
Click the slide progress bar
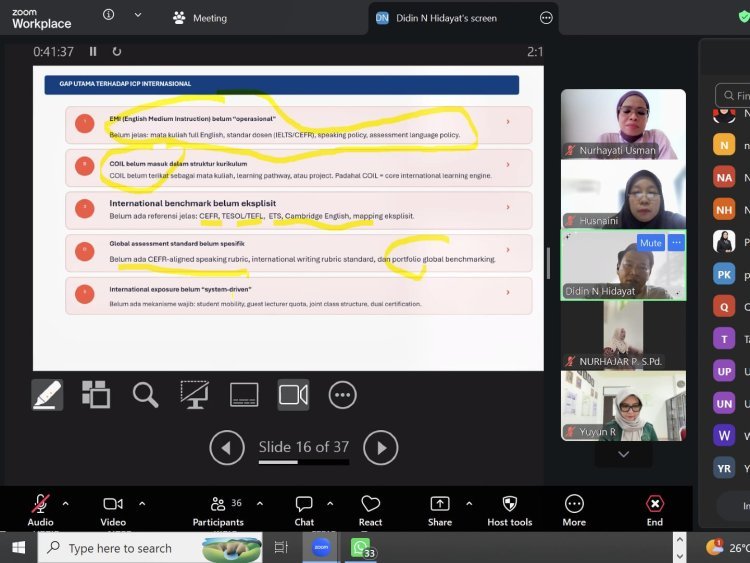[x=304, y=462]
